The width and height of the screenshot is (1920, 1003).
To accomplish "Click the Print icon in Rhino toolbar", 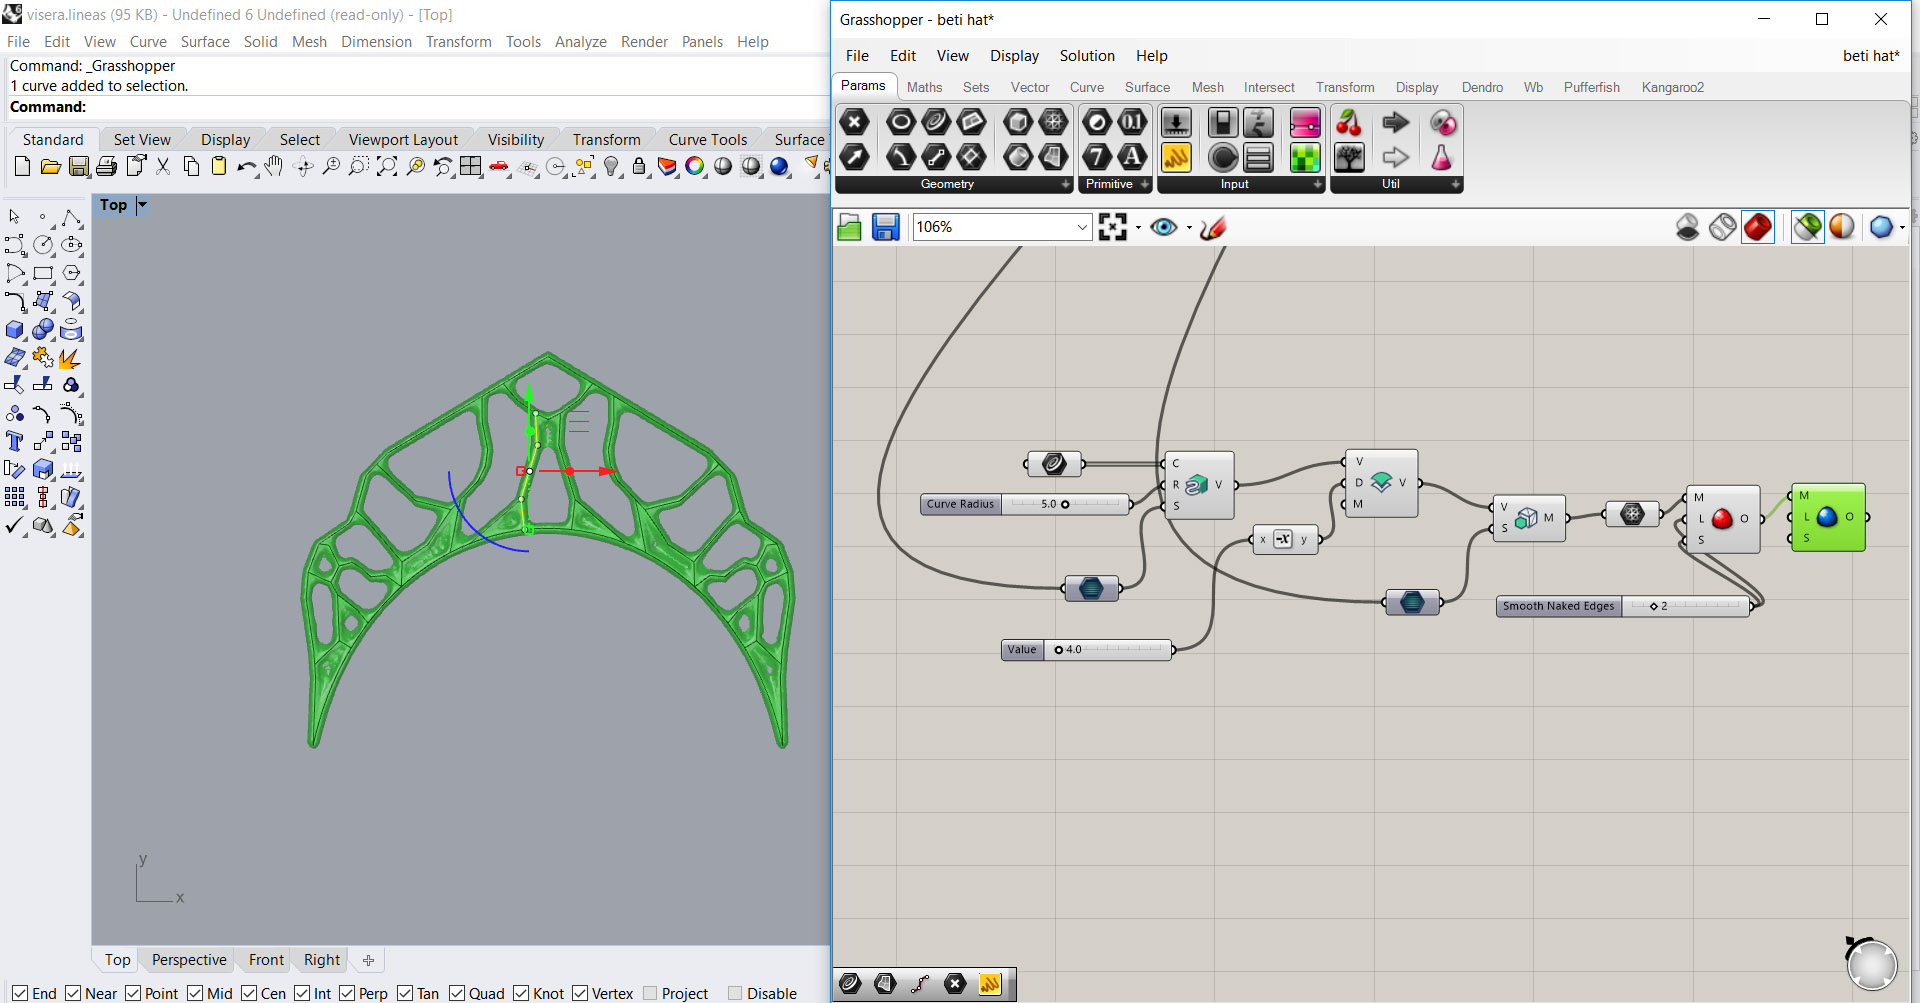I will [x=107, y=166].
